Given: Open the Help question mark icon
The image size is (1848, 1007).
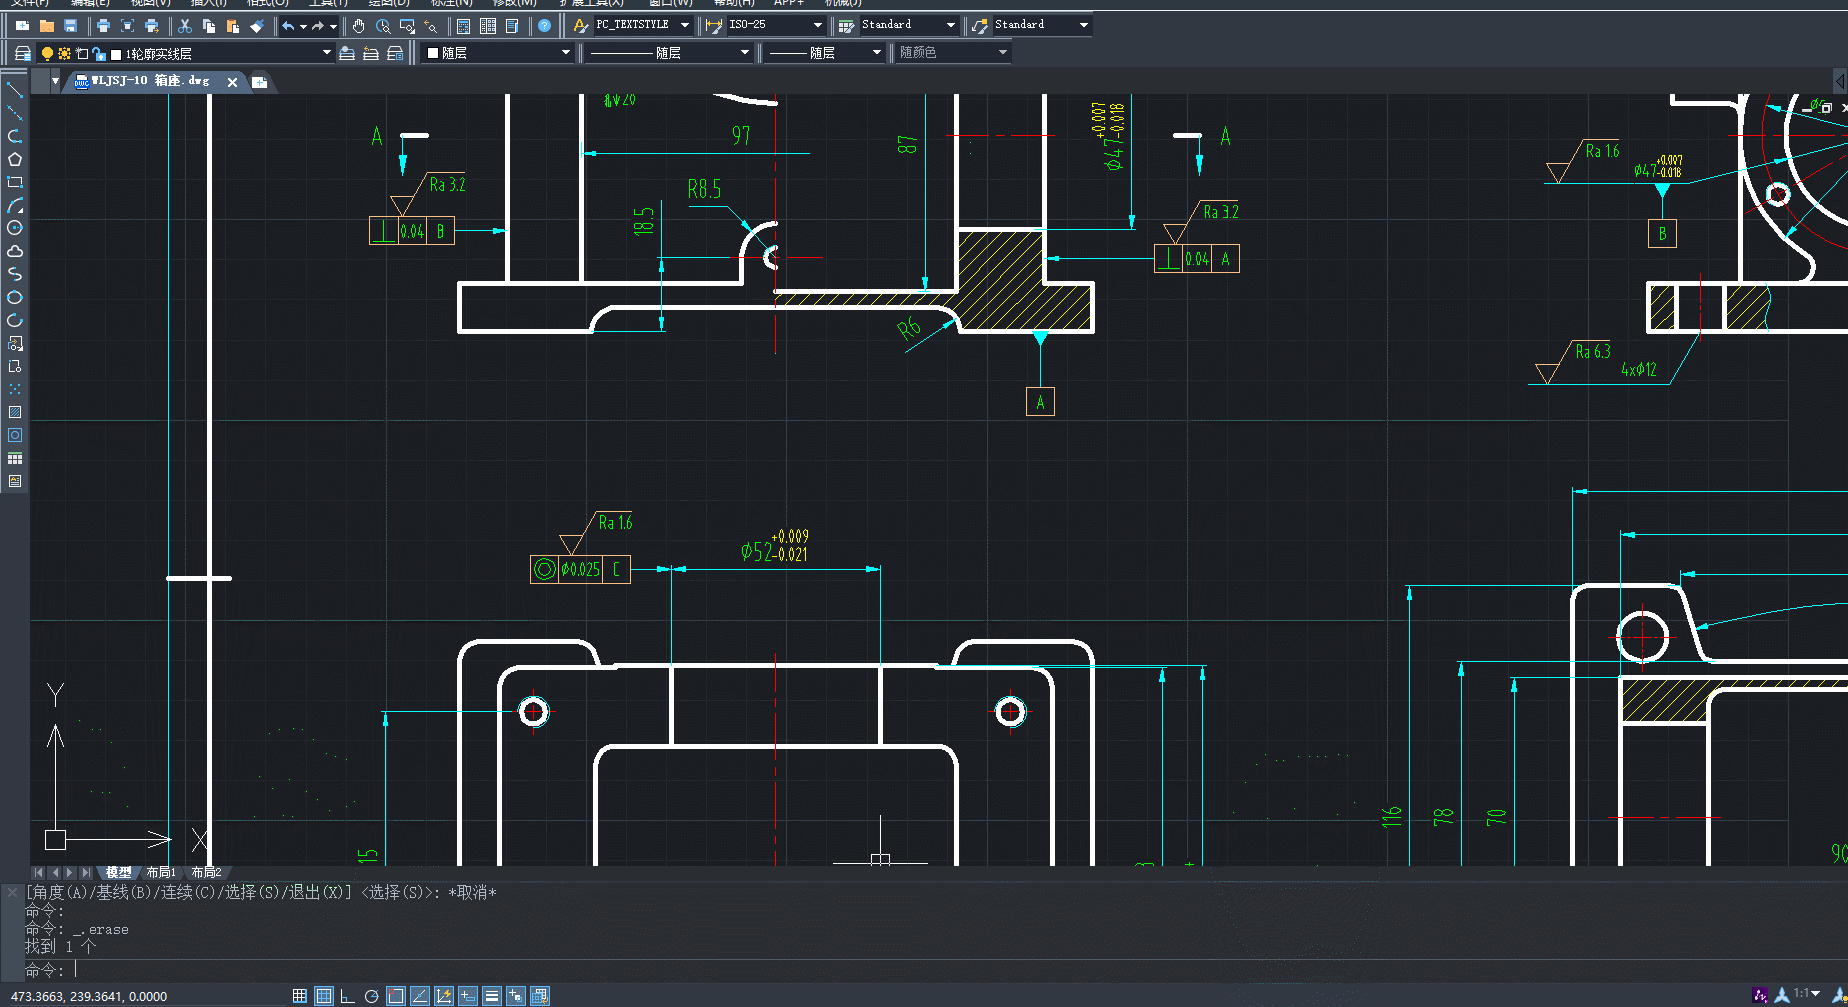Looking at the screenshot, I should (544, 25).
